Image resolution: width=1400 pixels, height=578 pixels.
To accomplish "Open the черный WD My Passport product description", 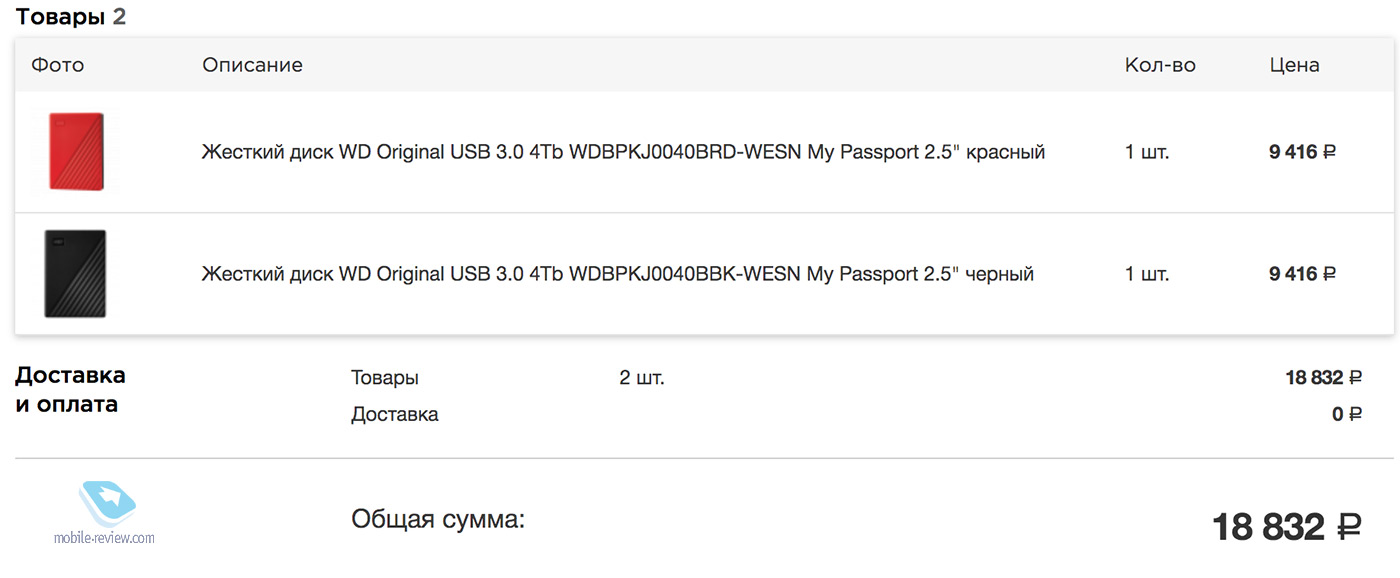I will (617, 273).
